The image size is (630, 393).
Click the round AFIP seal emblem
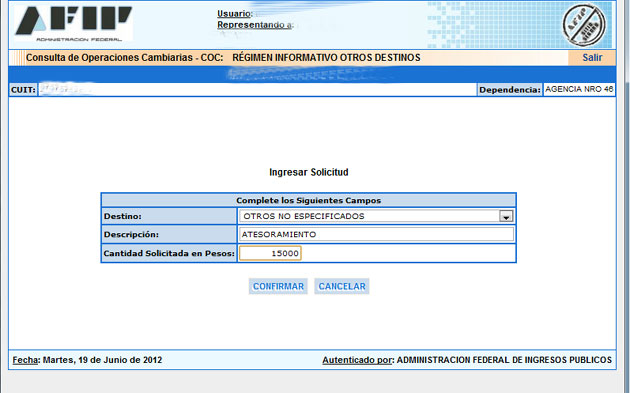point(584,25)
